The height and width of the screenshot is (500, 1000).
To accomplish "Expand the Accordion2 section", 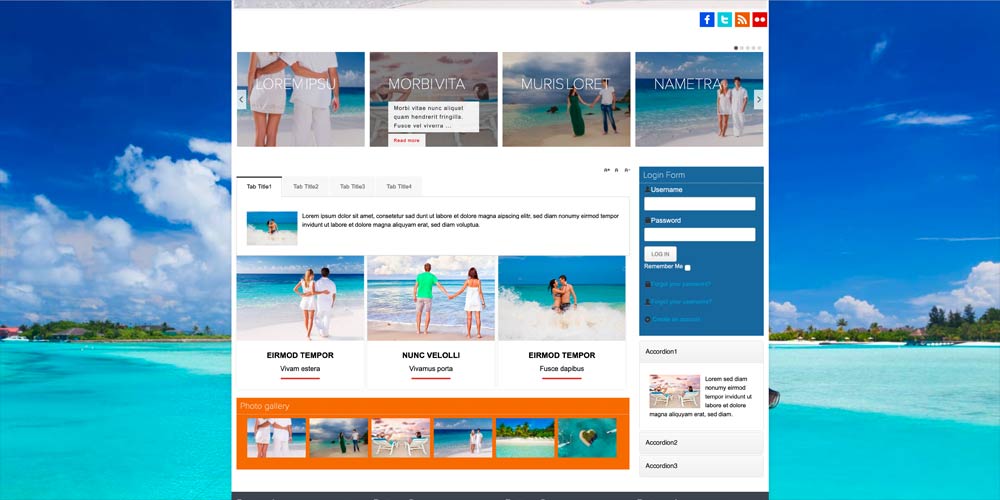I will 701,443.
